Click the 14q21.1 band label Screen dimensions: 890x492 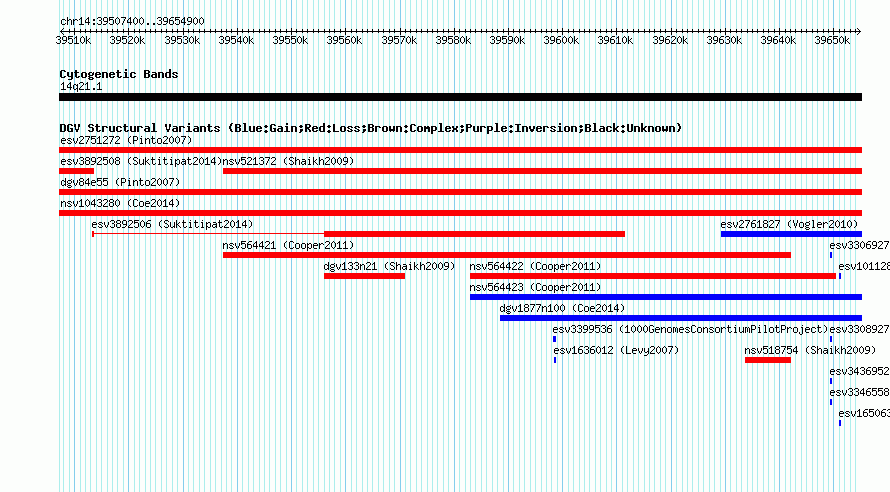pos(81,86)
